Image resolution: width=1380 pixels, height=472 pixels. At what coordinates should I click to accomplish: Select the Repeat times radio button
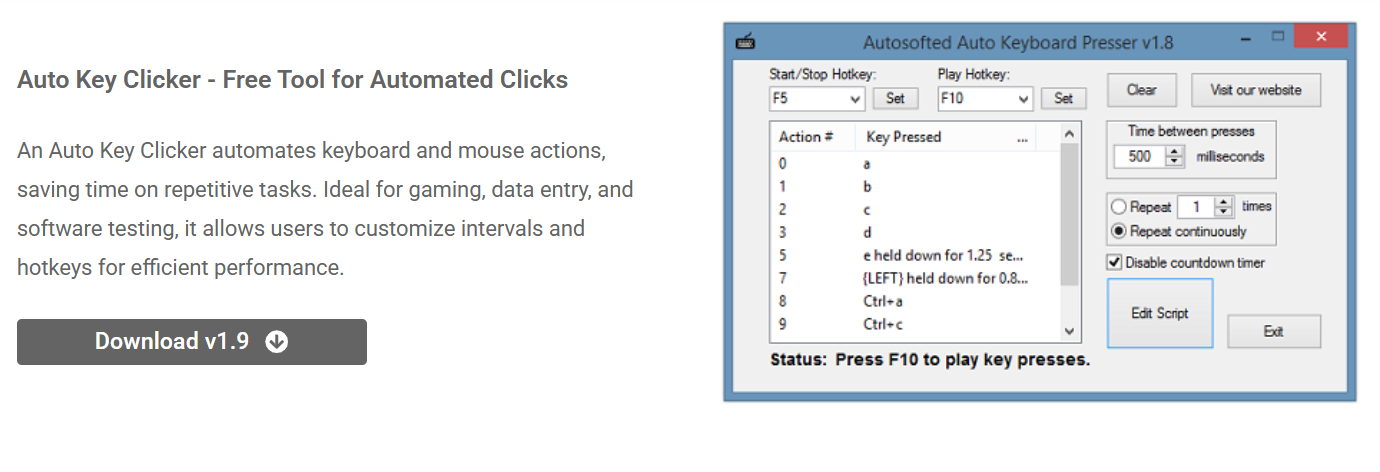pos(1119,207)
